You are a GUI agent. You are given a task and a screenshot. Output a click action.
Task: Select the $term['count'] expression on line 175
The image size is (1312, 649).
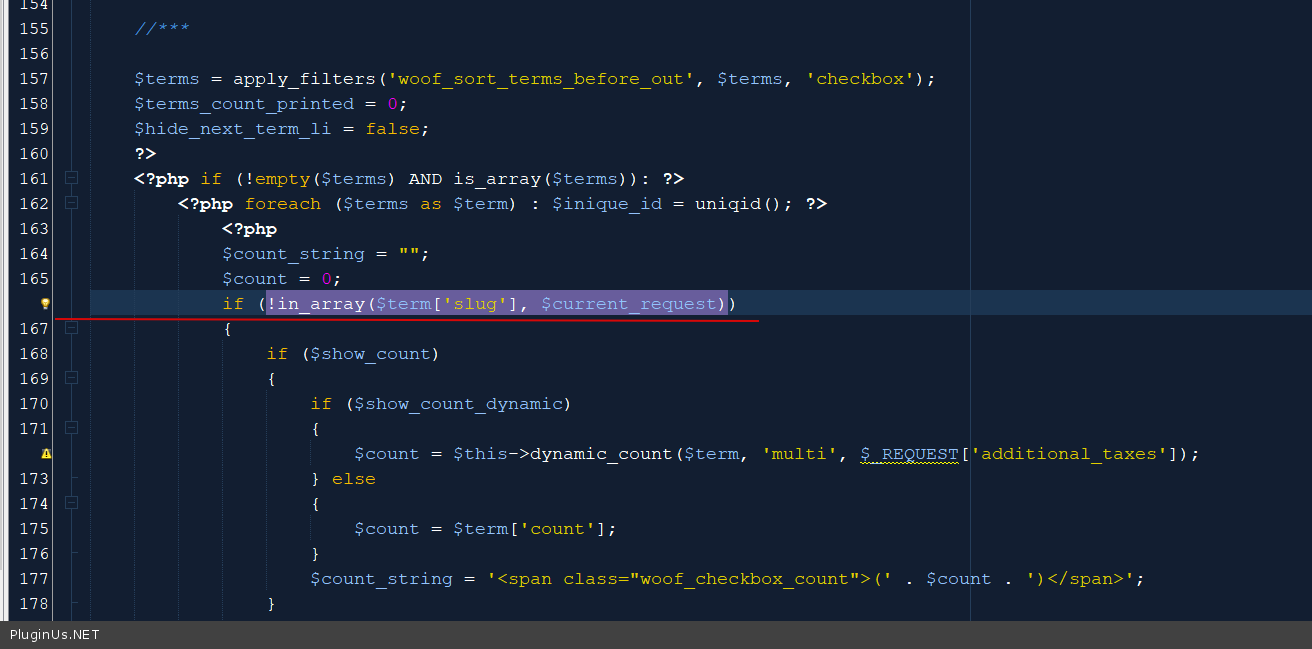[530, 529]
